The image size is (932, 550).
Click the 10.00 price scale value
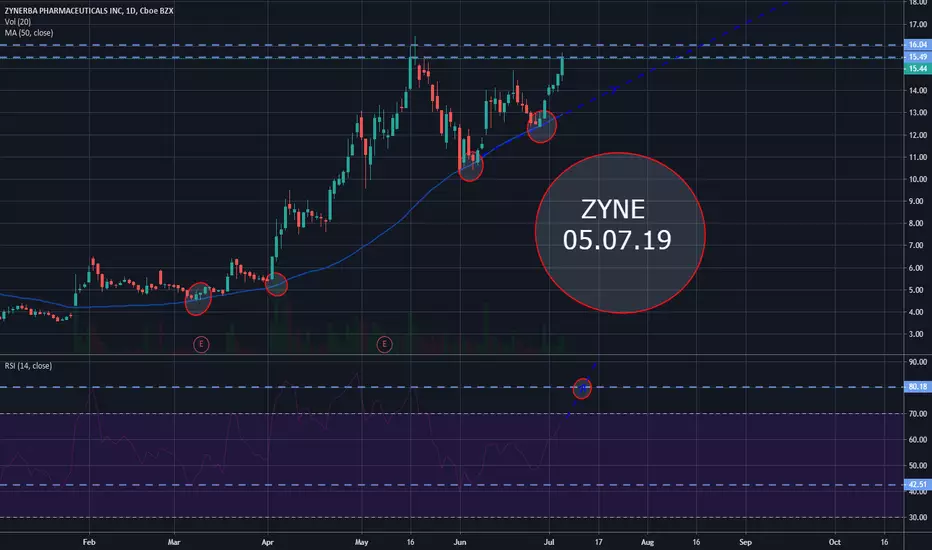pyautogui.click(x=918, y=179)
